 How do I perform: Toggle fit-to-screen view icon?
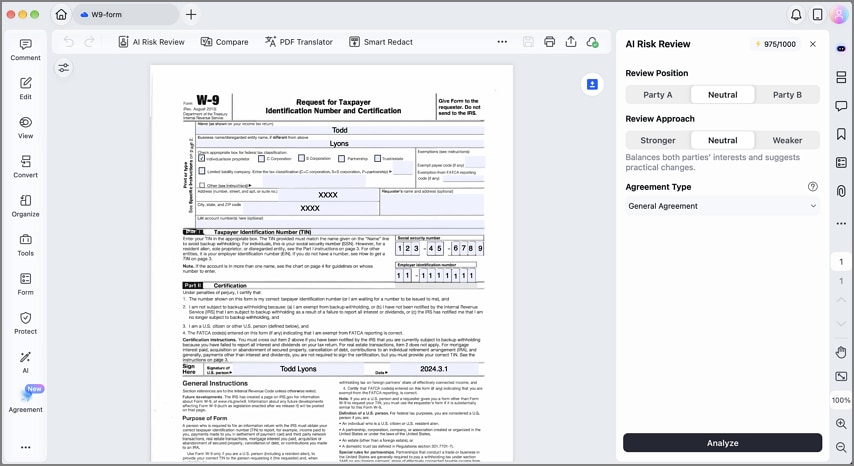point(841,376)
